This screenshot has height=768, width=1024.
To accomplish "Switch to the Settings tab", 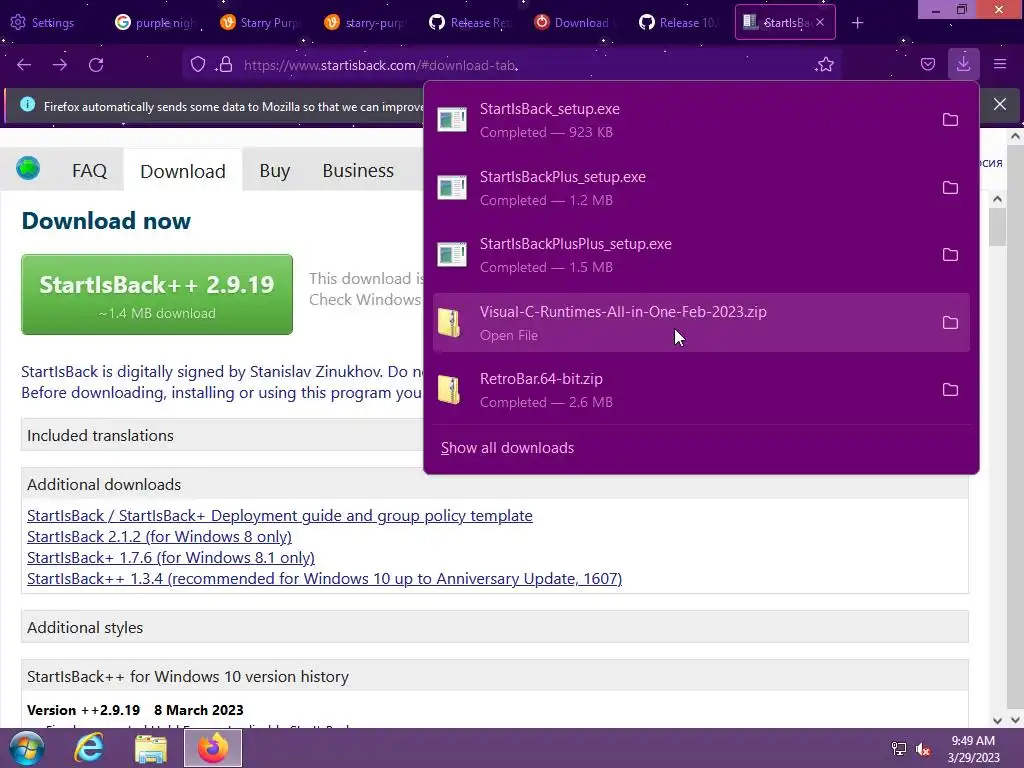I will (42, 23).
